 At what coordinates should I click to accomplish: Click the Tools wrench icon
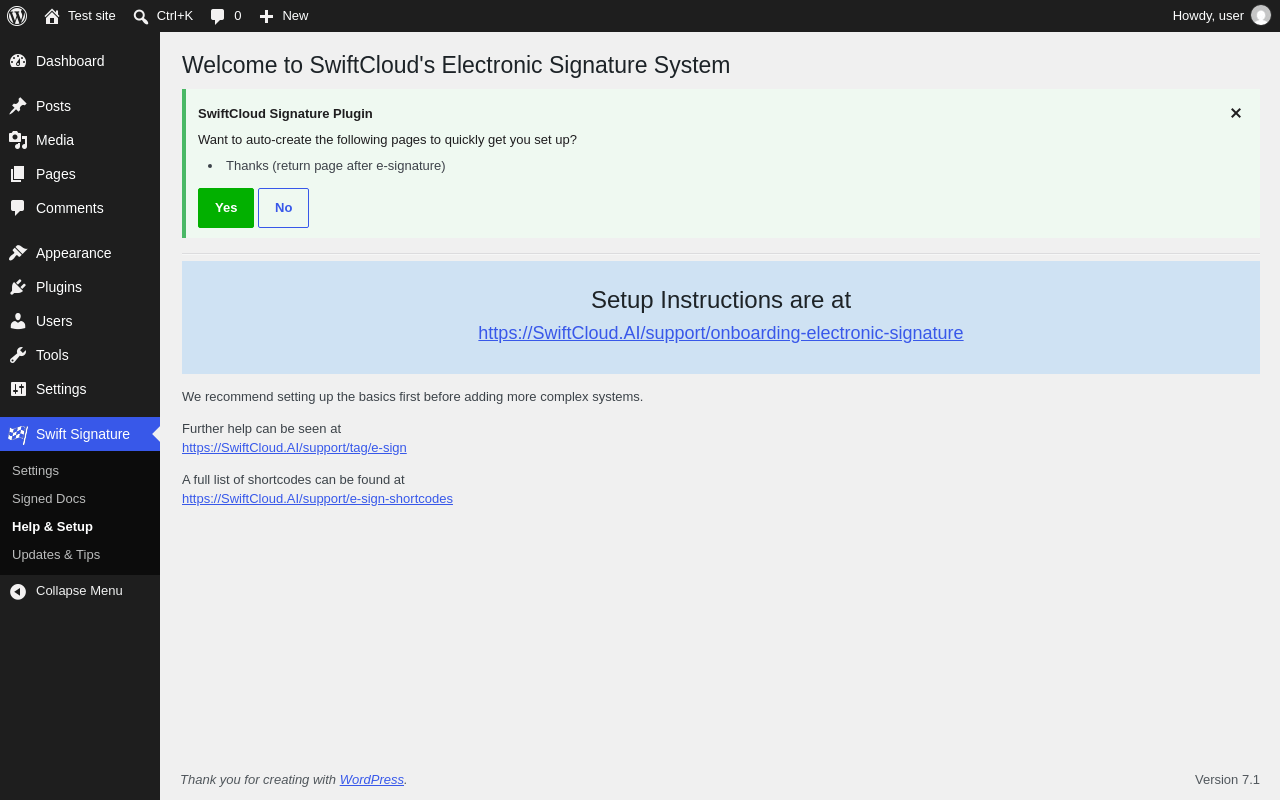[18, 355]
